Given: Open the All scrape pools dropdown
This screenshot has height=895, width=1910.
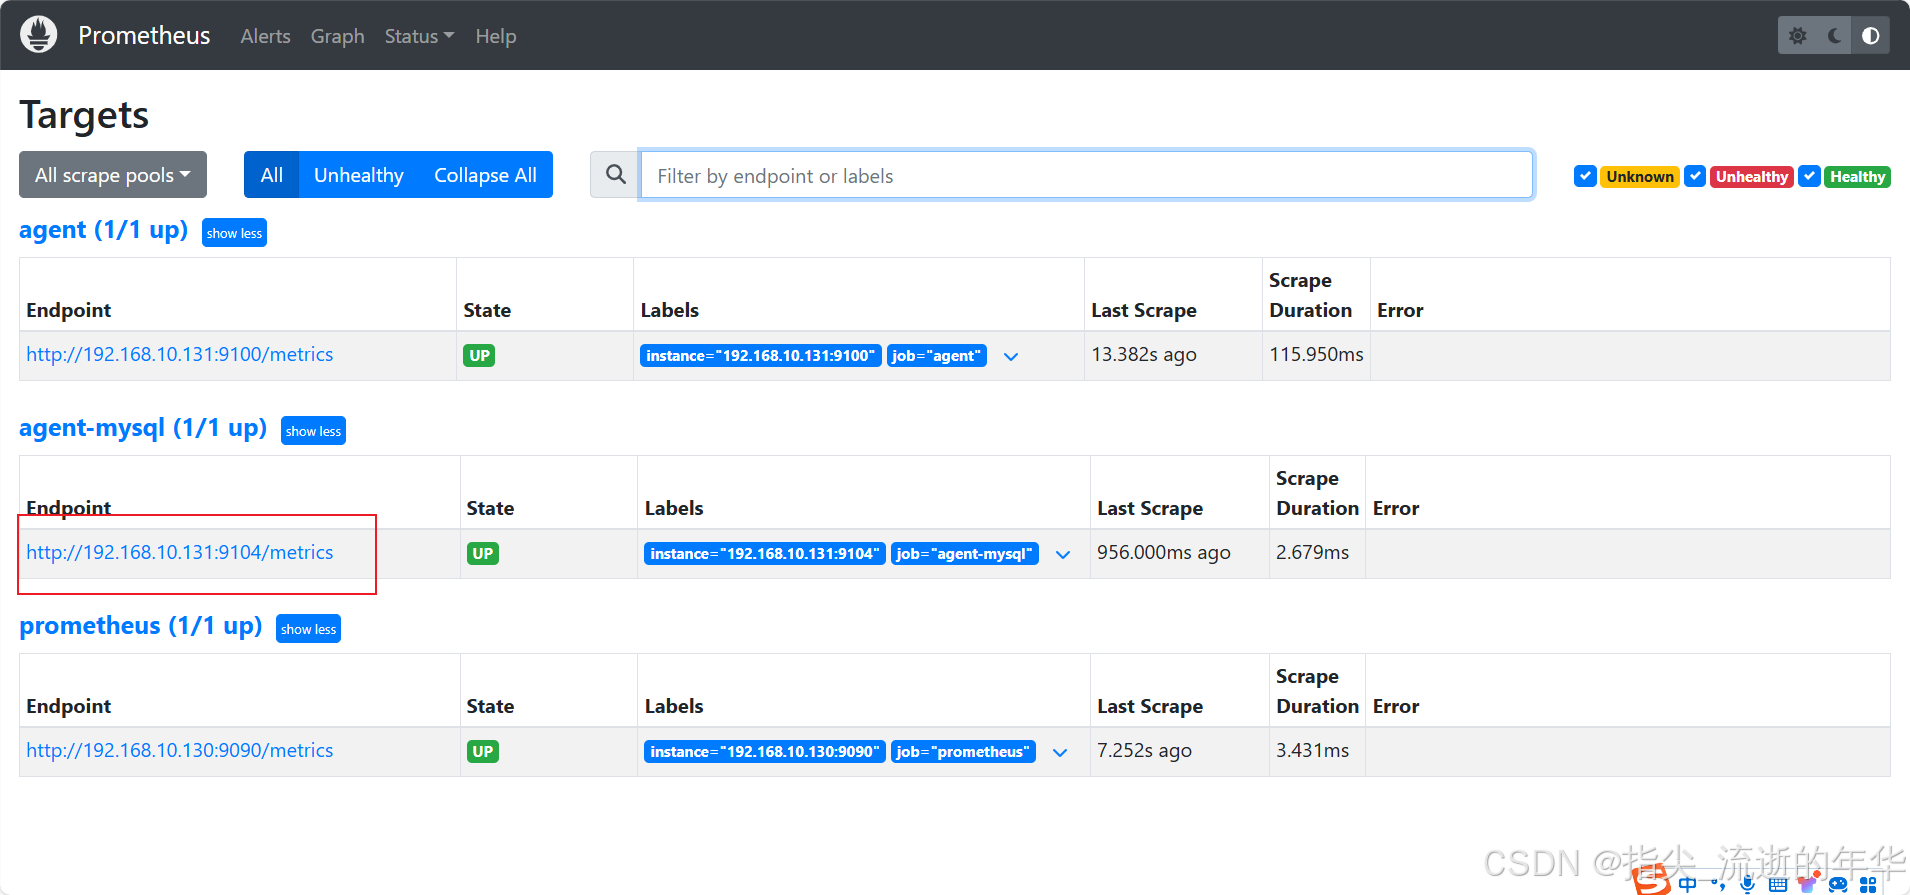Looking at the screenshot, I should coord(113,175).
